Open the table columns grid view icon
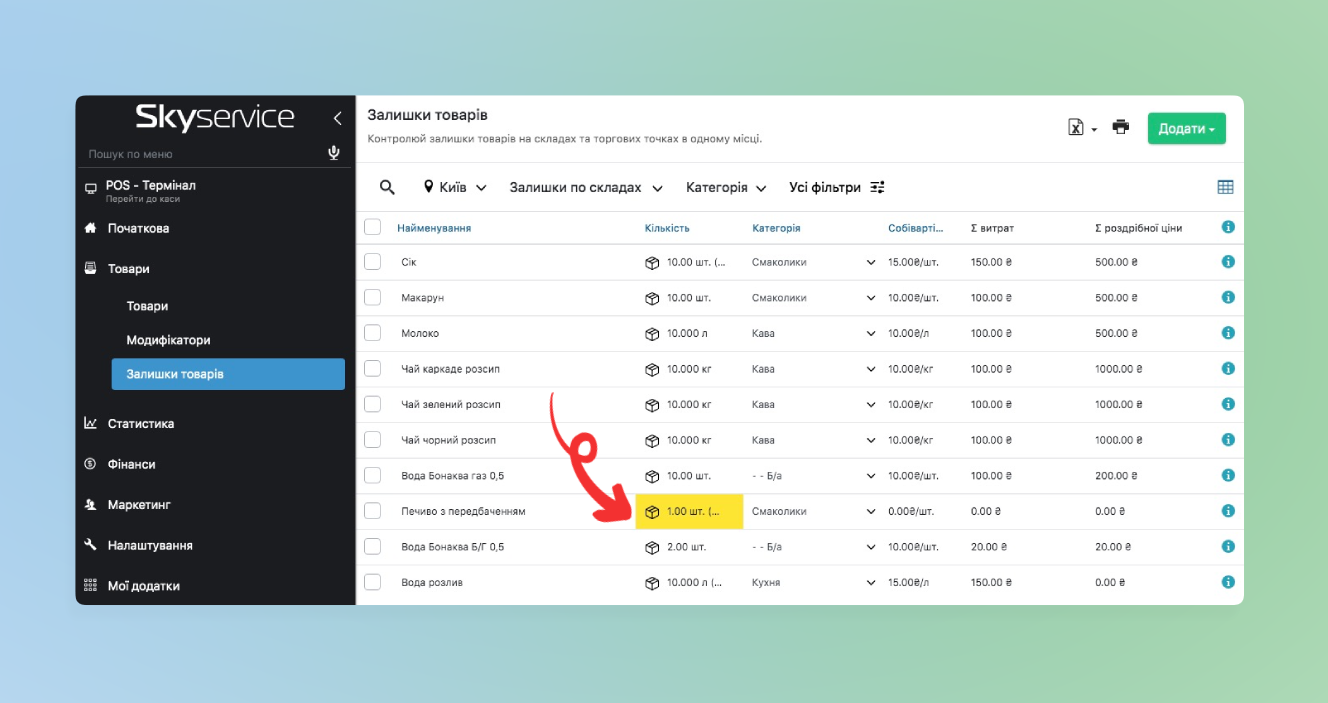 pos(1225,187)
